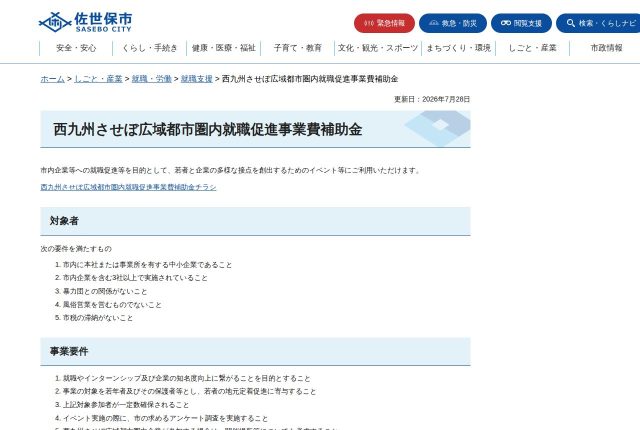Click the 対象者 section heading

point(64,221)
